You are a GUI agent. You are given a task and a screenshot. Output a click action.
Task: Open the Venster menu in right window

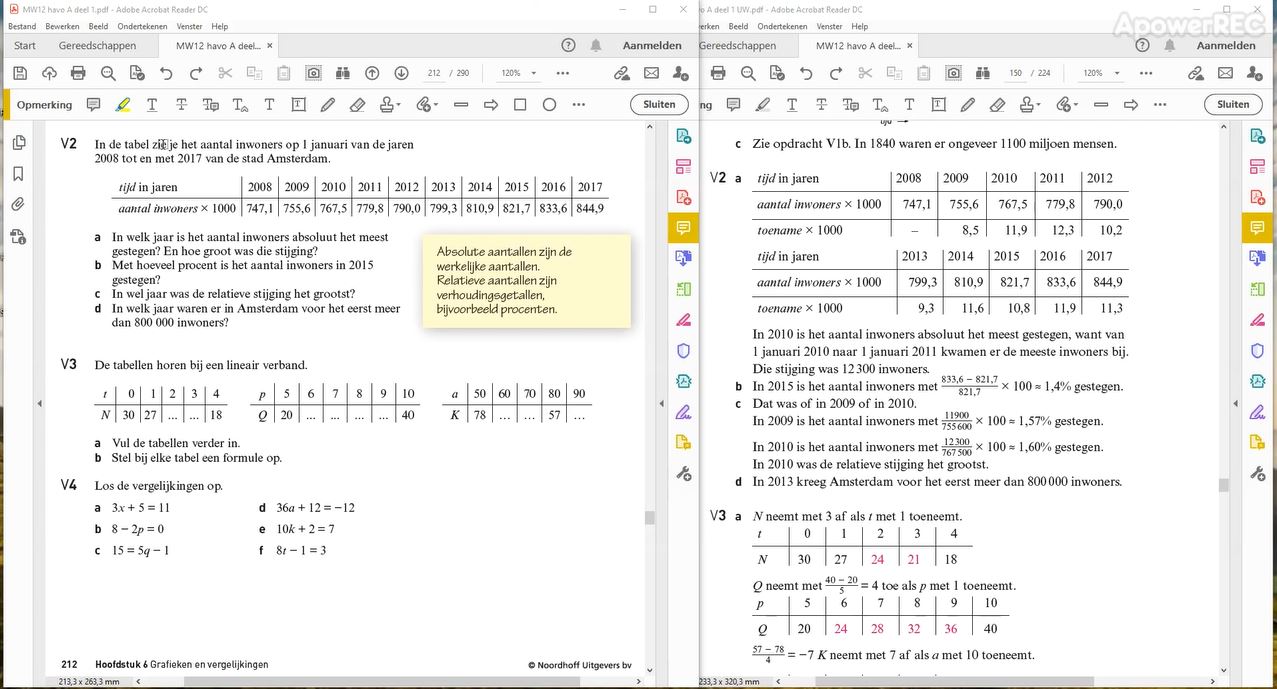(x=830, y=26)
